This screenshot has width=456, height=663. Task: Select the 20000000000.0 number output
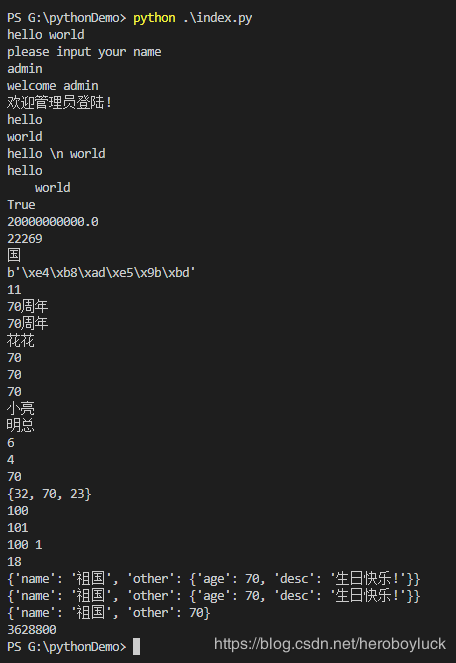(53, 222)
